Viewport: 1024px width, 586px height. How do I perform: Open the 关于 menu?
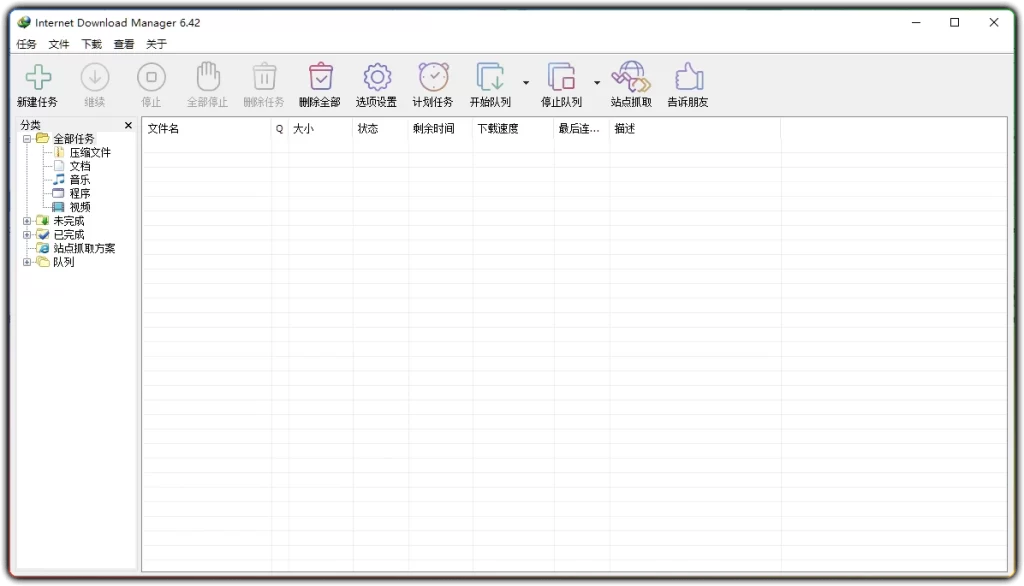[156, 44]
